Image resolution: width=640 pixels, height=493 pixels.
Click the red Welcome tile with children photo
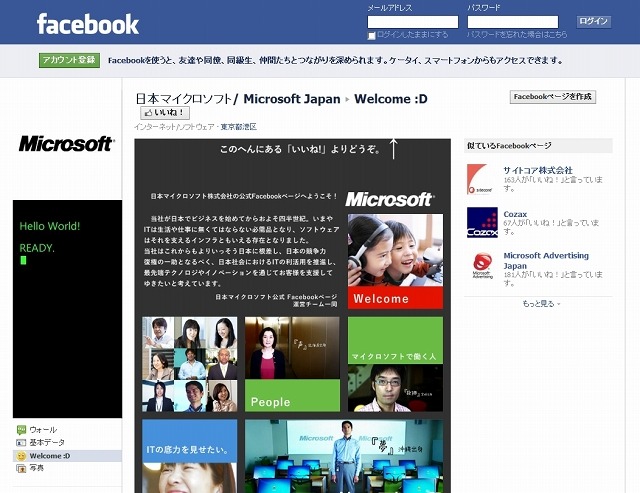pyautogui.click(x=395, y=261)
